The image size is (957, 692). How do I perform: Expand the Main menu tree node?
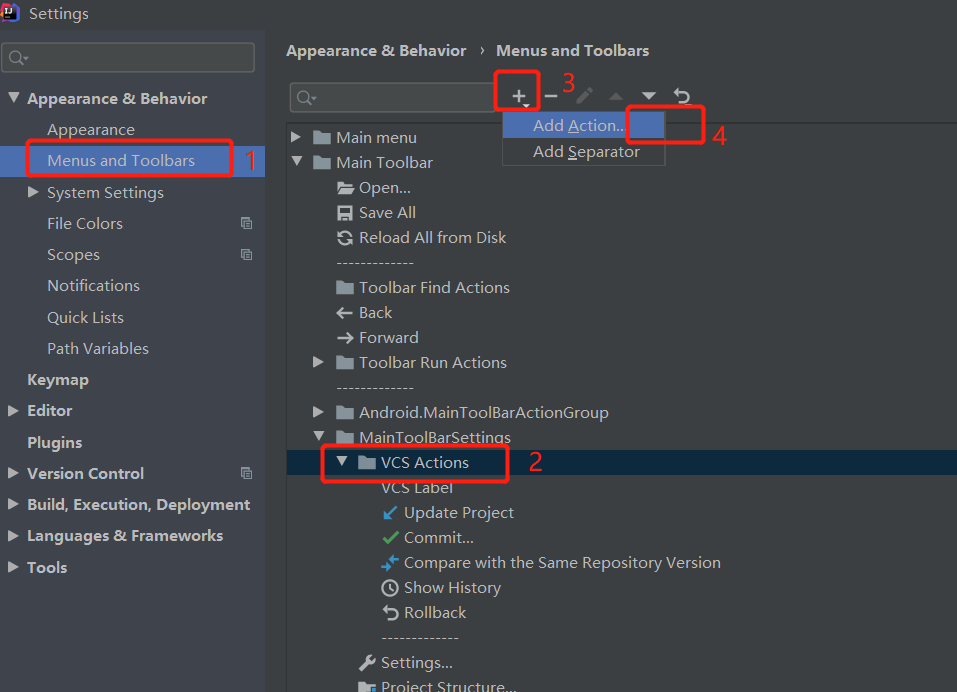pos(295,137)
